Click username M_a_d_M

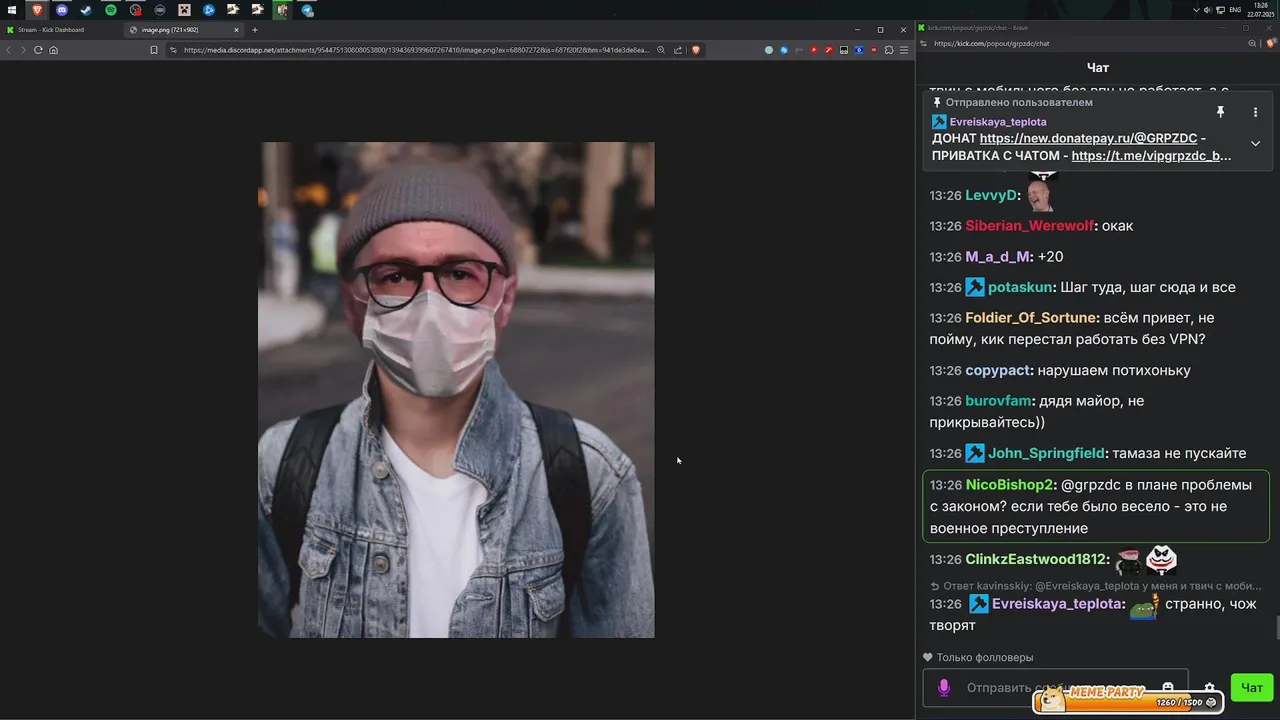(997, 257)
